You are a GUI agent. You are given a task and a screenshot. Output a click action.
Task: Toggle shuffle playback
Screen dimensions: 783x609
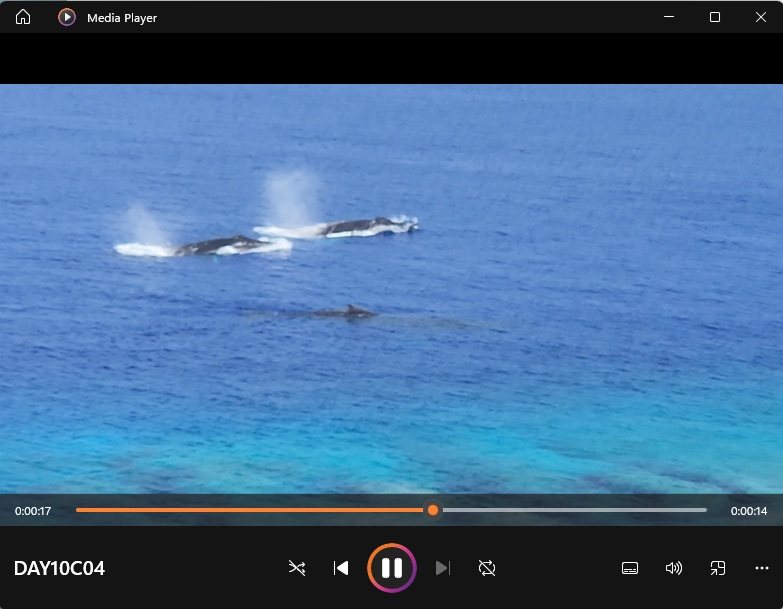click(297, 568)
